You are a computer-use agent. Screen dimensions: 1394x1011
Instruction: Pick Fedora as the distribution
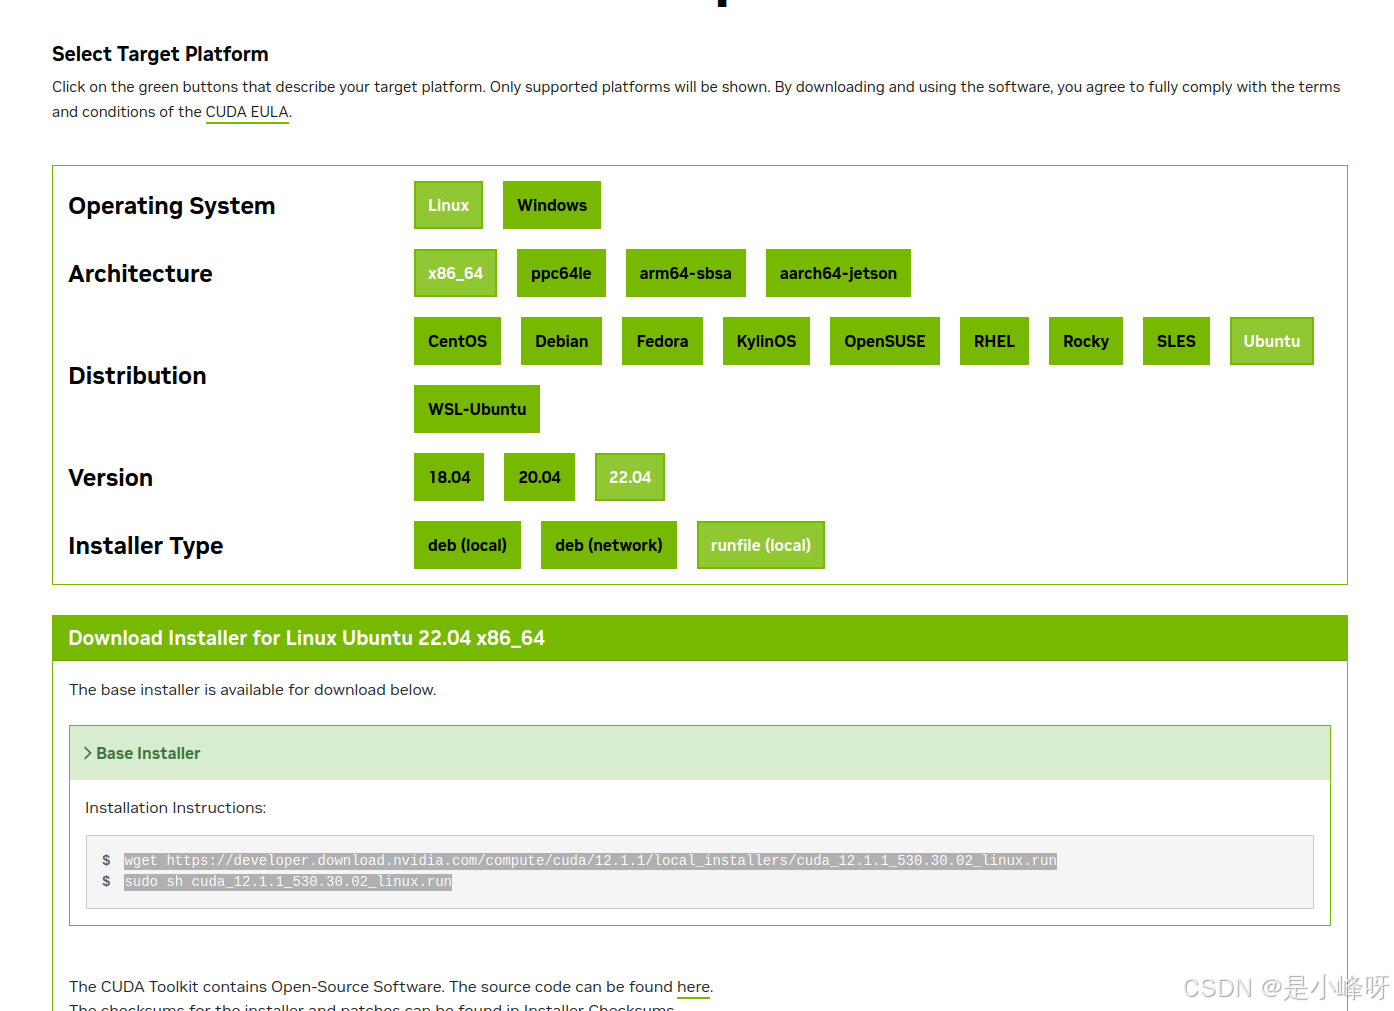662,341
